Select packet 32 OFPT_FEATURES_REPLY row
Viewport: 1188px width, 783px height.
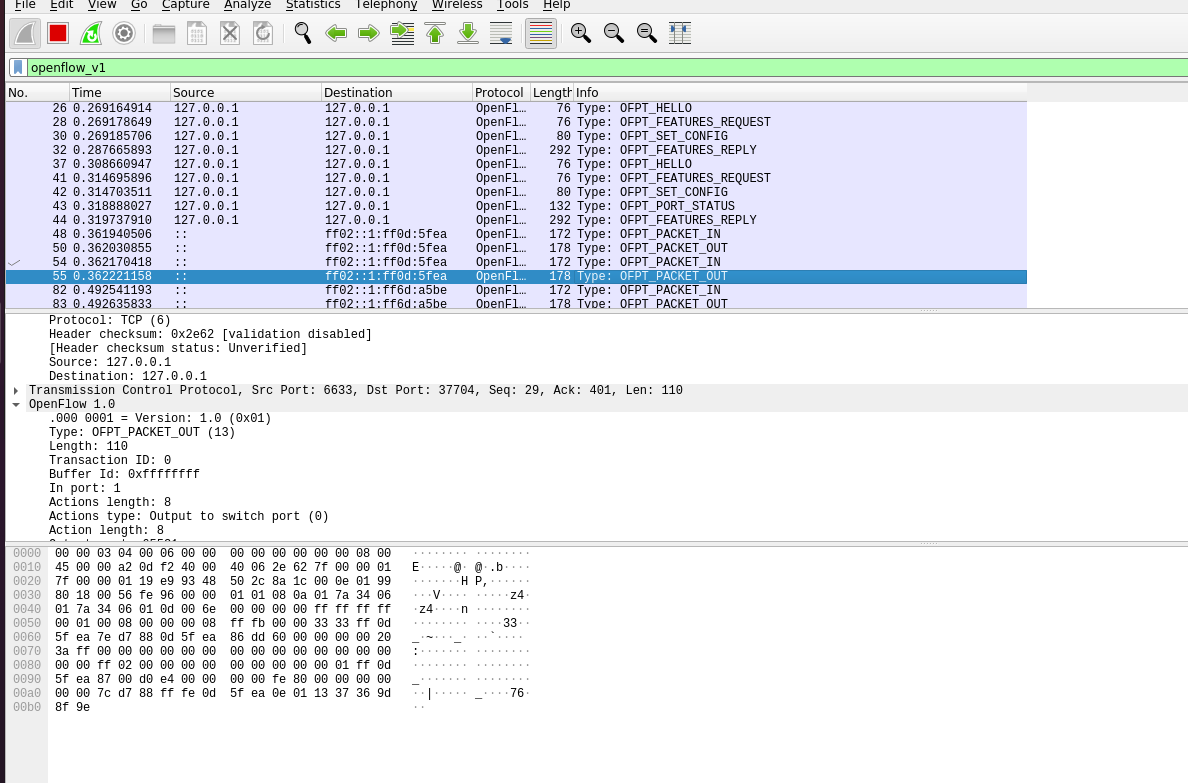[x=516, y=150]
